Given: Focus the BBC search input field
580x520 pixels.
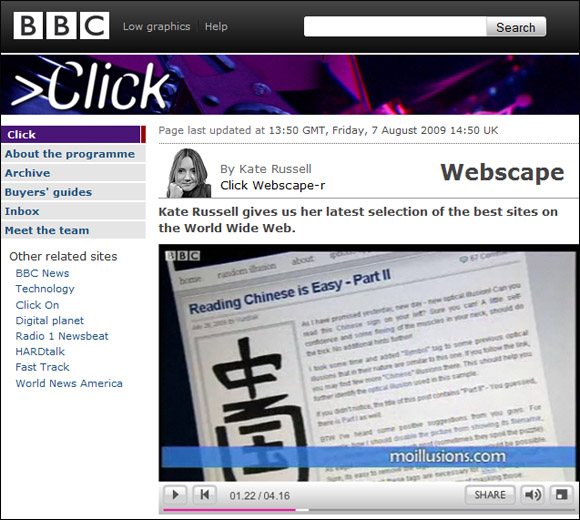Looking at the screenshot, I should [395, 27].
